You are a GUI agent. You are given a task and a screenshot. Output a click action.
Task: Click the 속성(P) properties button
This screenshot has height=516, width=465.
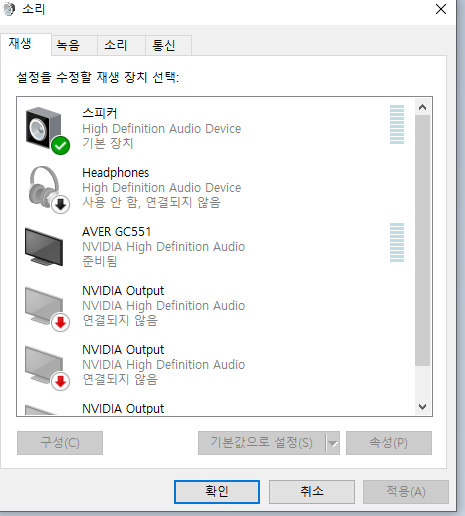point(389,443)
